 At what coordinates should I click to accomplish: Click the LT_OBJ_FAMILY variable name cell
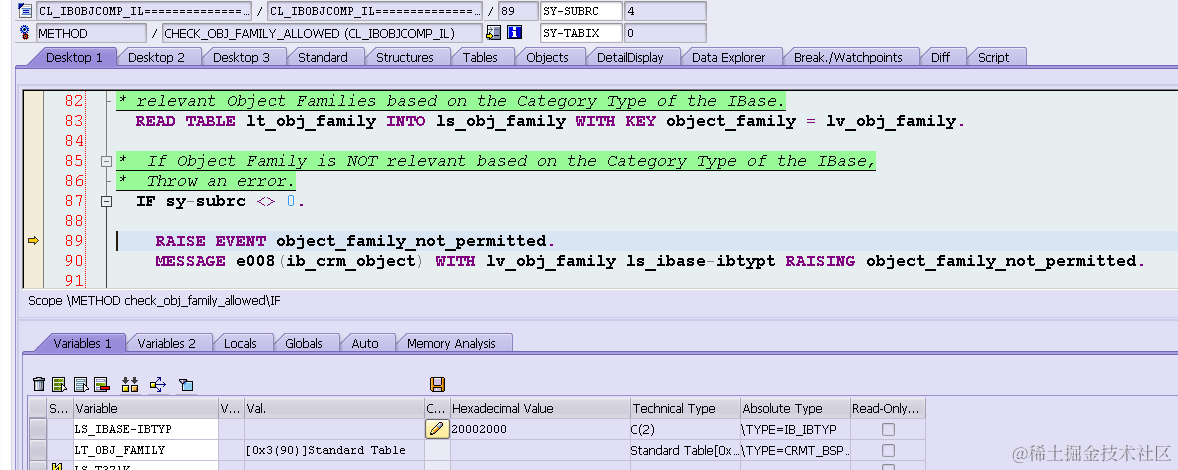point(145,450)
